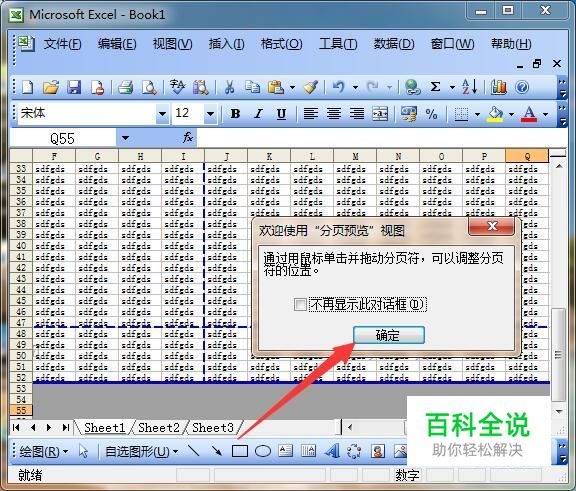Screen dimensions: 576x491
Task: Align text right
Action: 356,114
